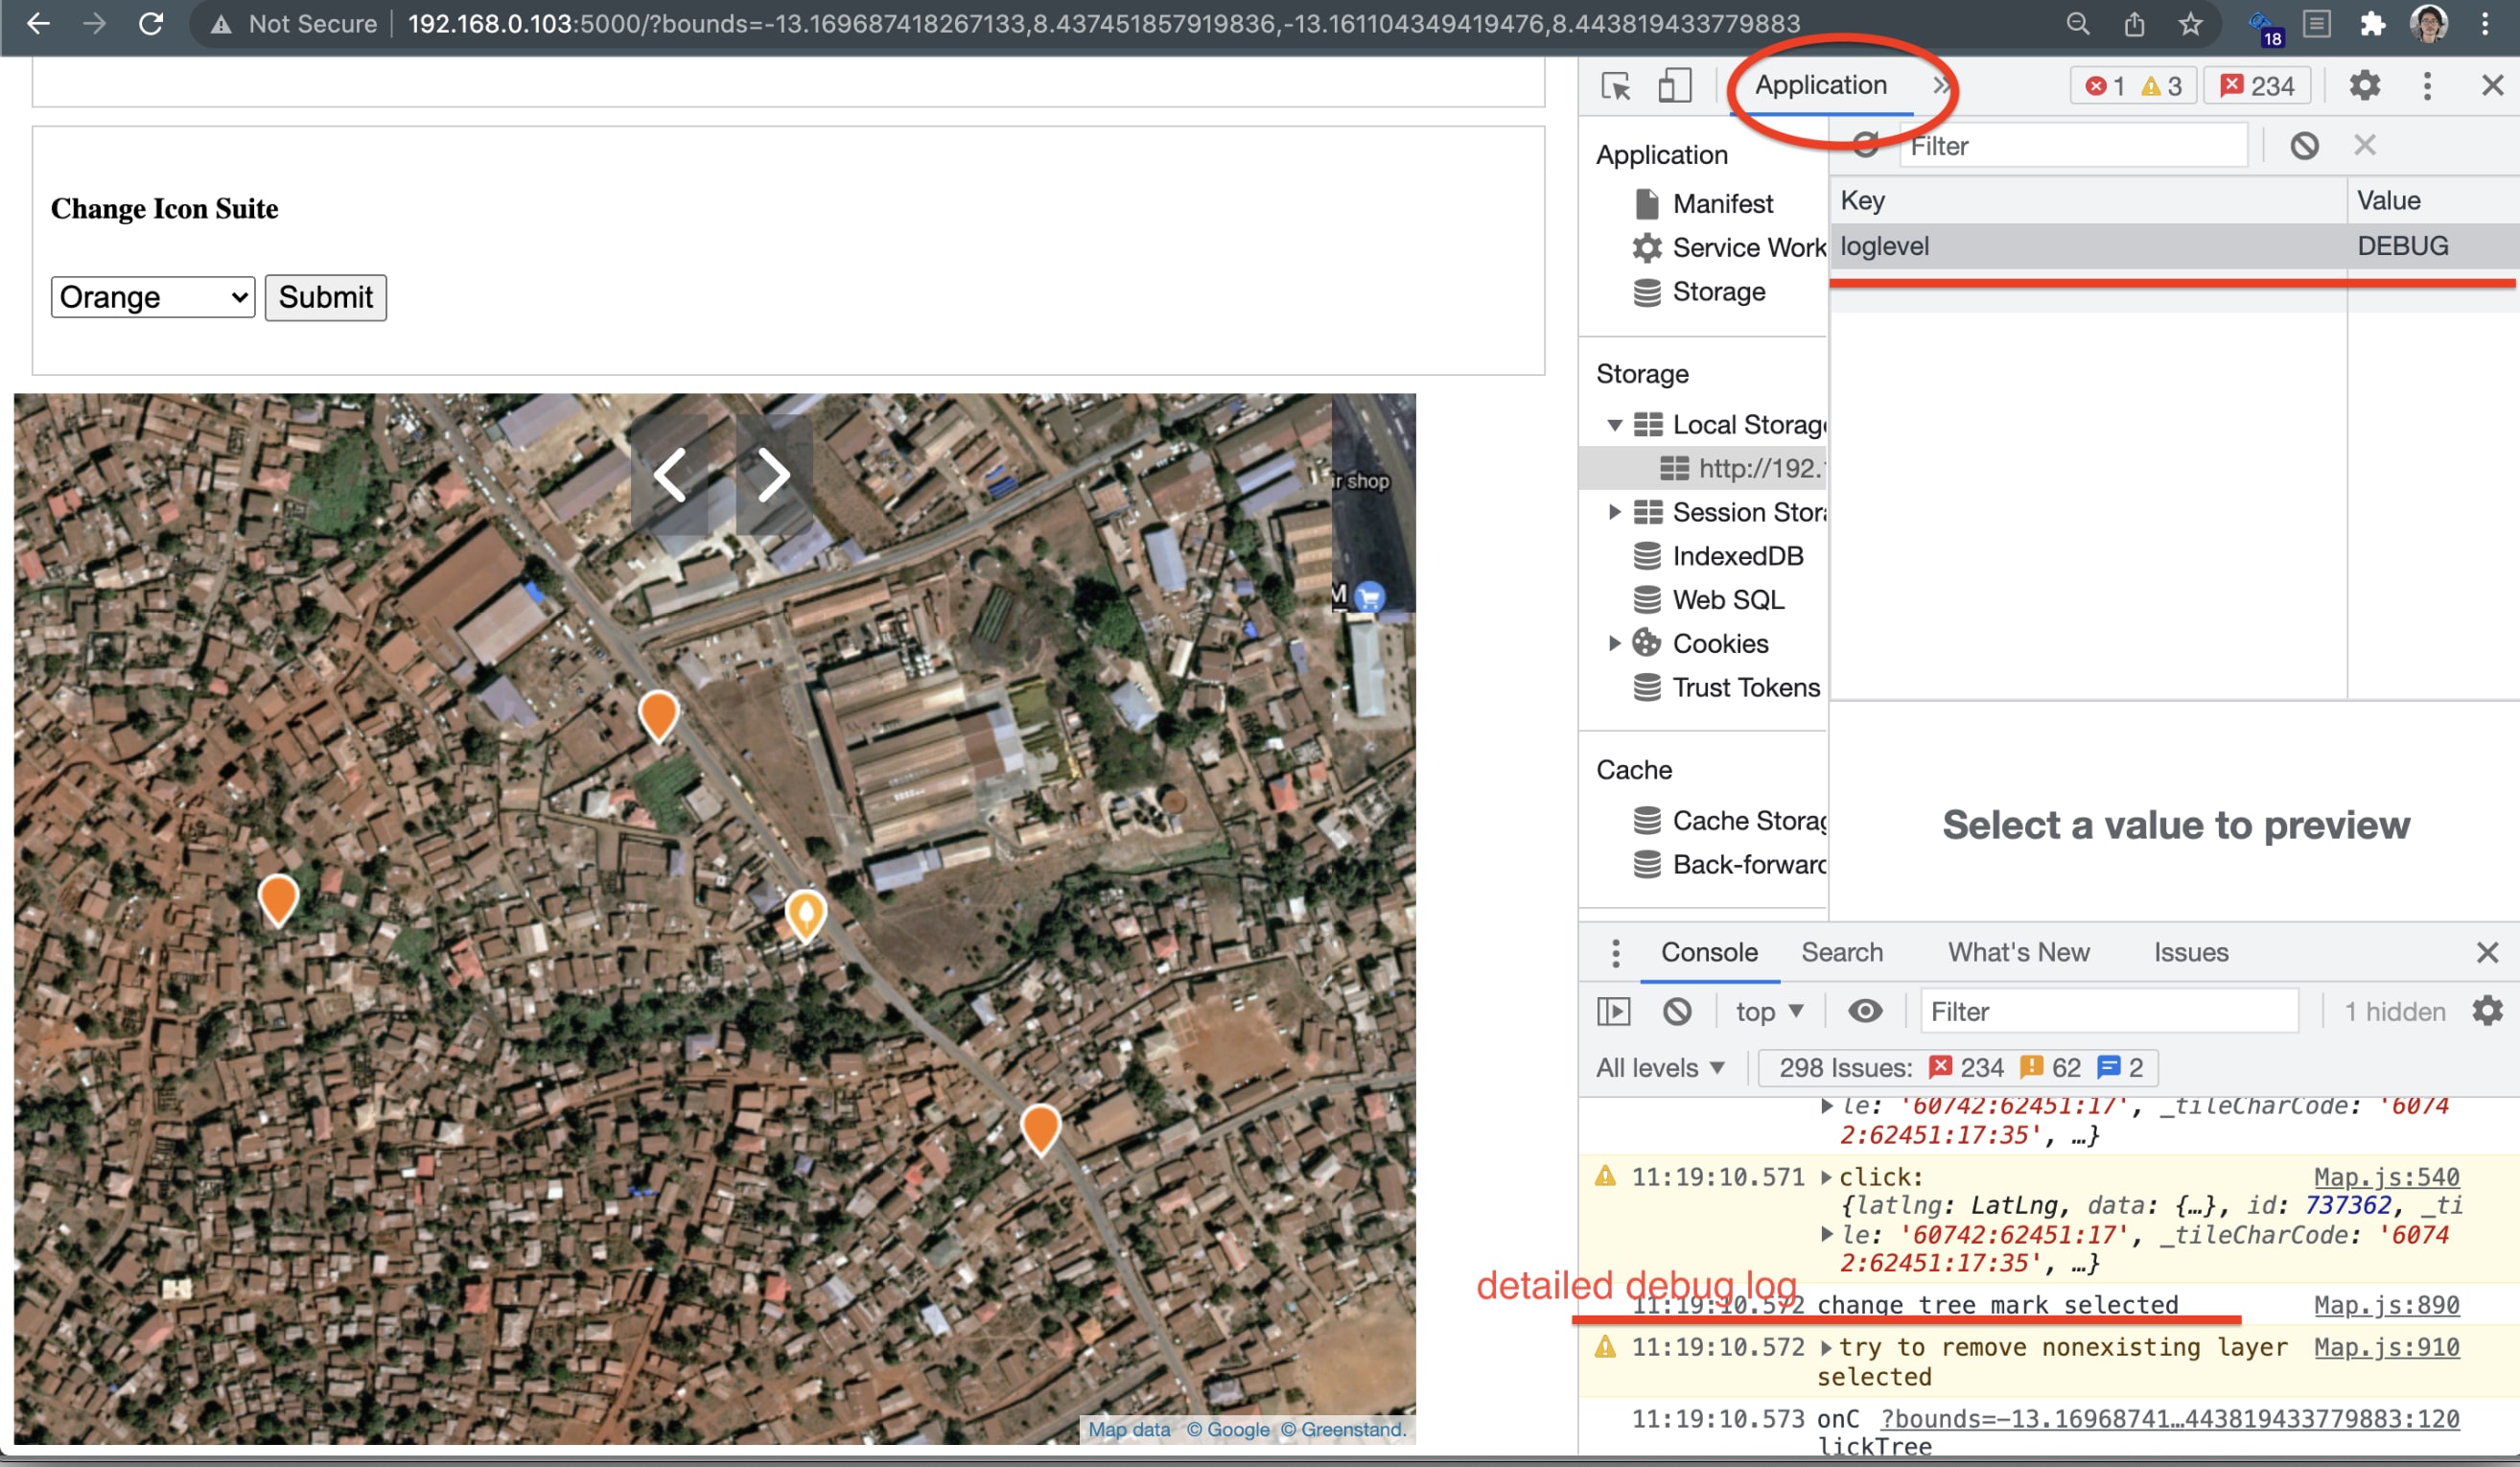Click the browser forward arrow
Viewport: 2520px width, 1467px height.
pyautogui.click(x=94, y=23)
